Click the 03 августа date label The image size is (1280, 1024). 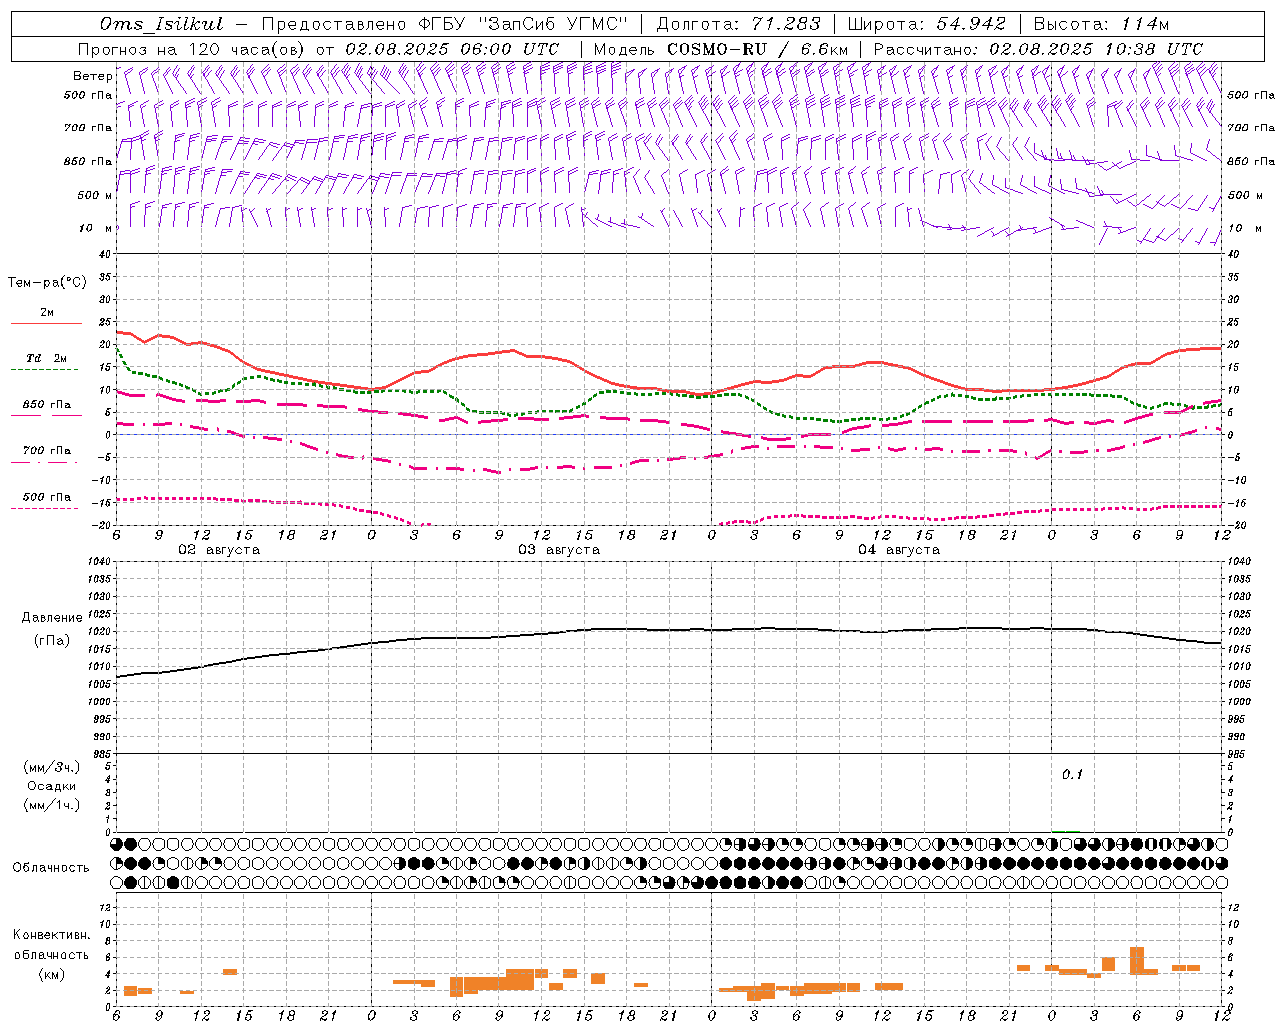coord(559,550)
